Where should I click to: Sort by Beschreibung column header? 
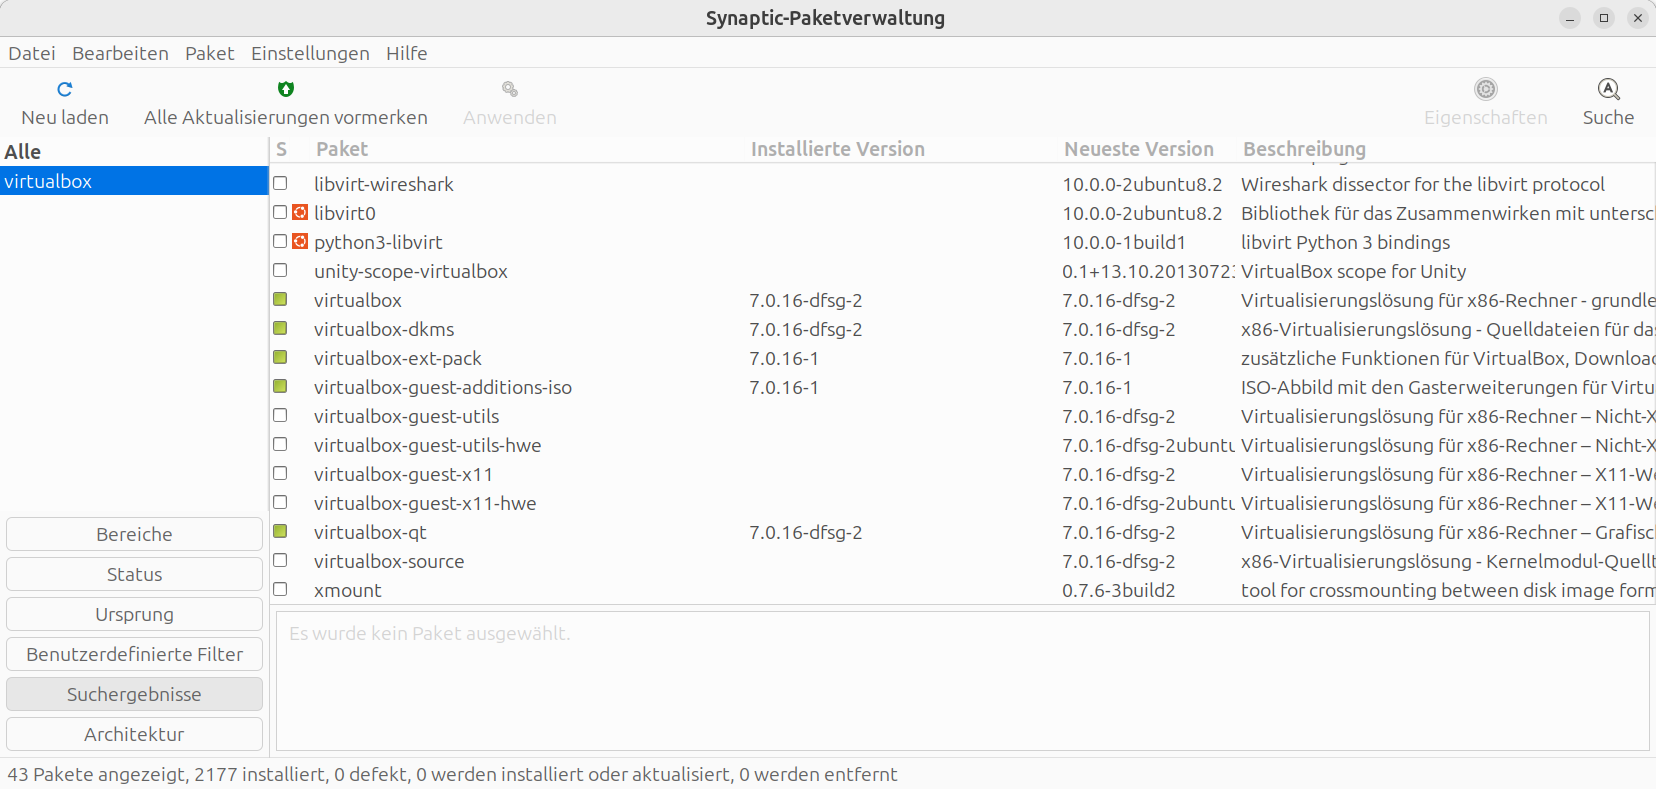pyautogui.click(x=1305, y=149)
